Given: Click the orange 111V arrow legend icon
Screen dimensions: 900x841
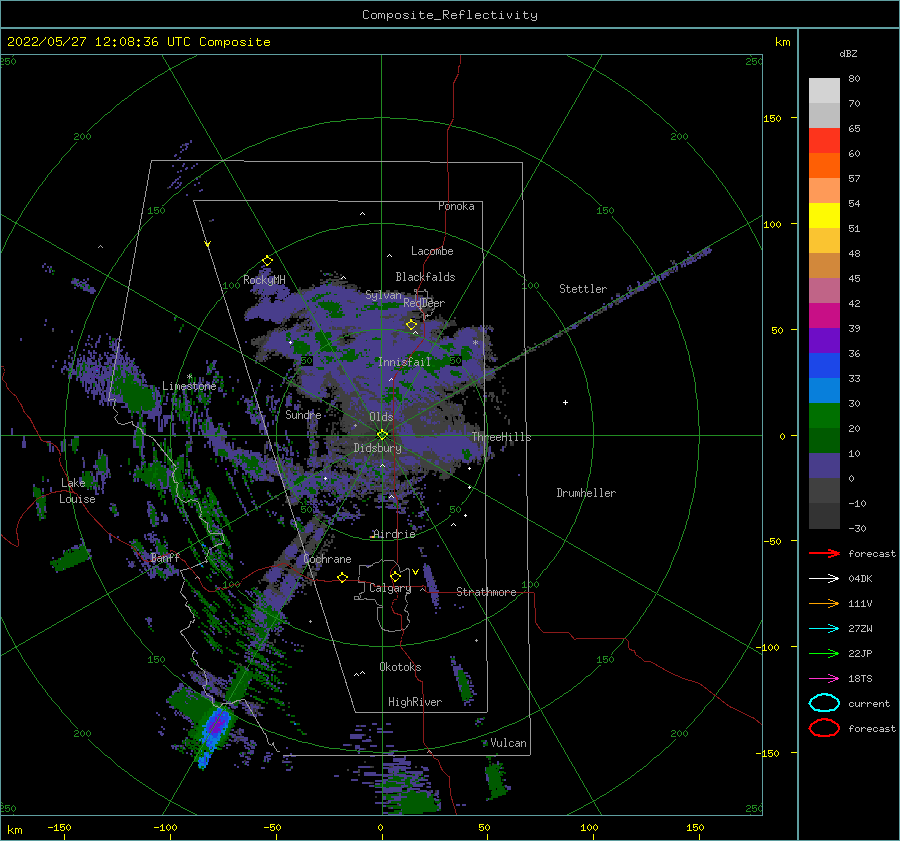Looking at the screenshot, I should pos(824,603).
